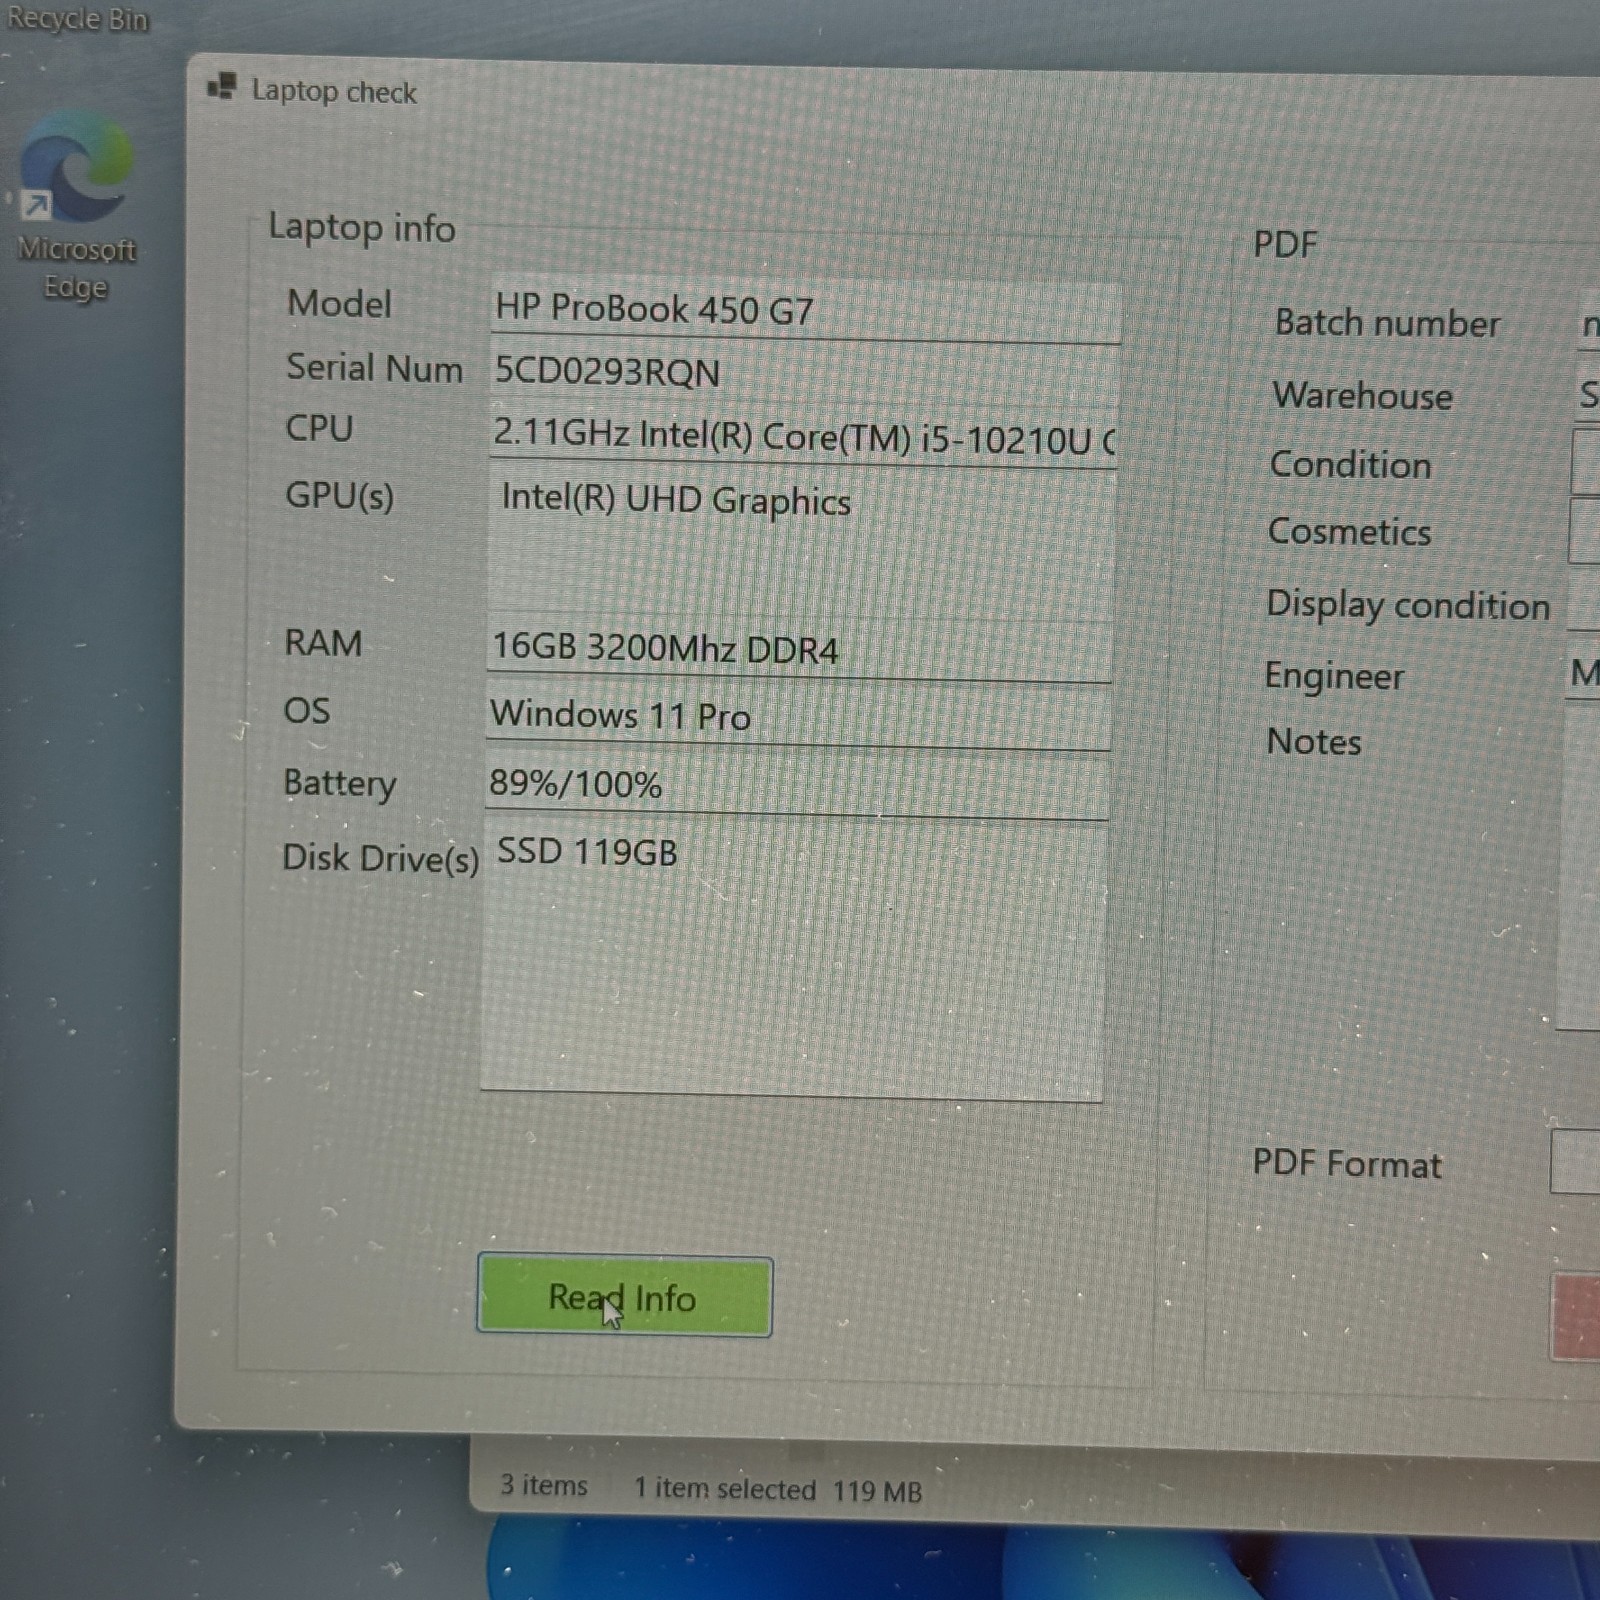This screenshot has width=1600, height=1600.
Task: Click the Batch number label
Action: [x=1387, y=323]
